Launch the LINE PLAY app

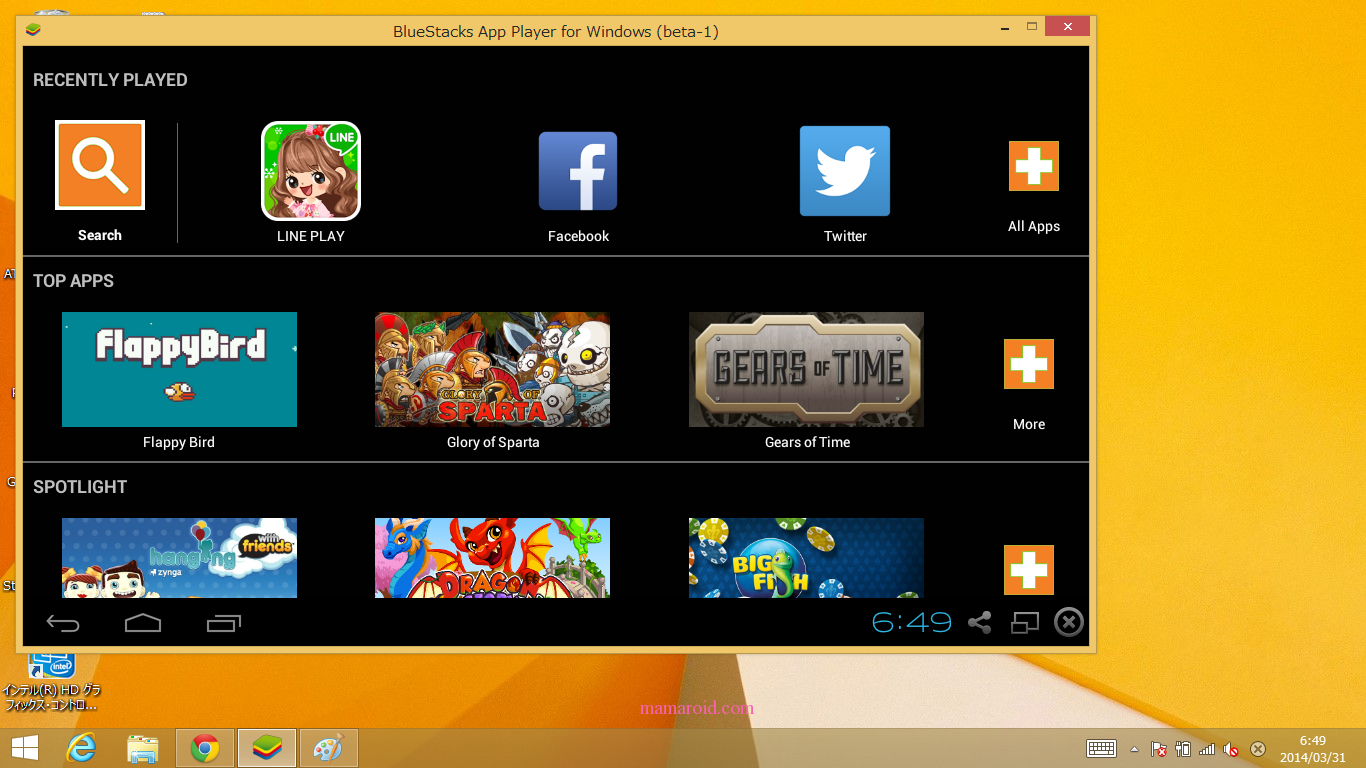click(x=311, y=171)
